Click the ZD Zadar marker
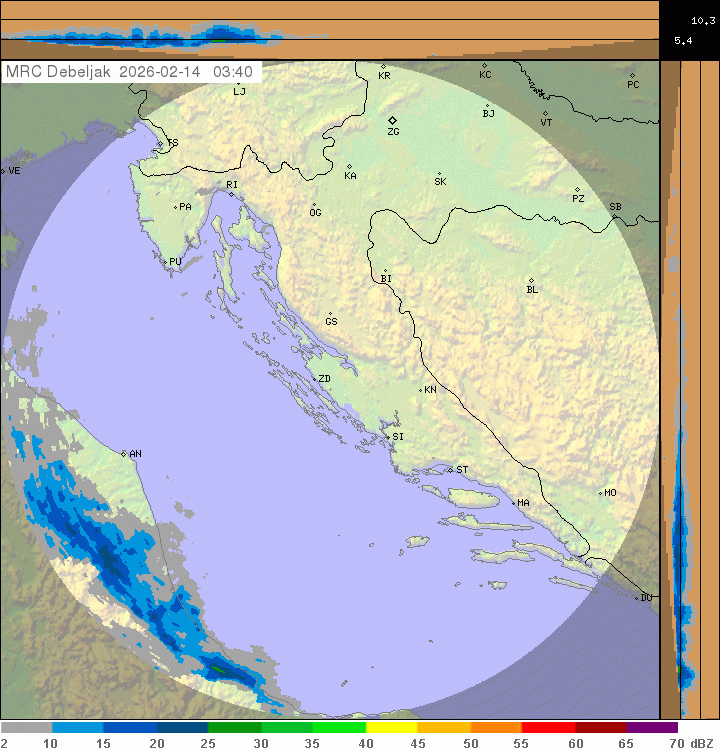The height and width of the screenshot is (751, 720). 313,379
